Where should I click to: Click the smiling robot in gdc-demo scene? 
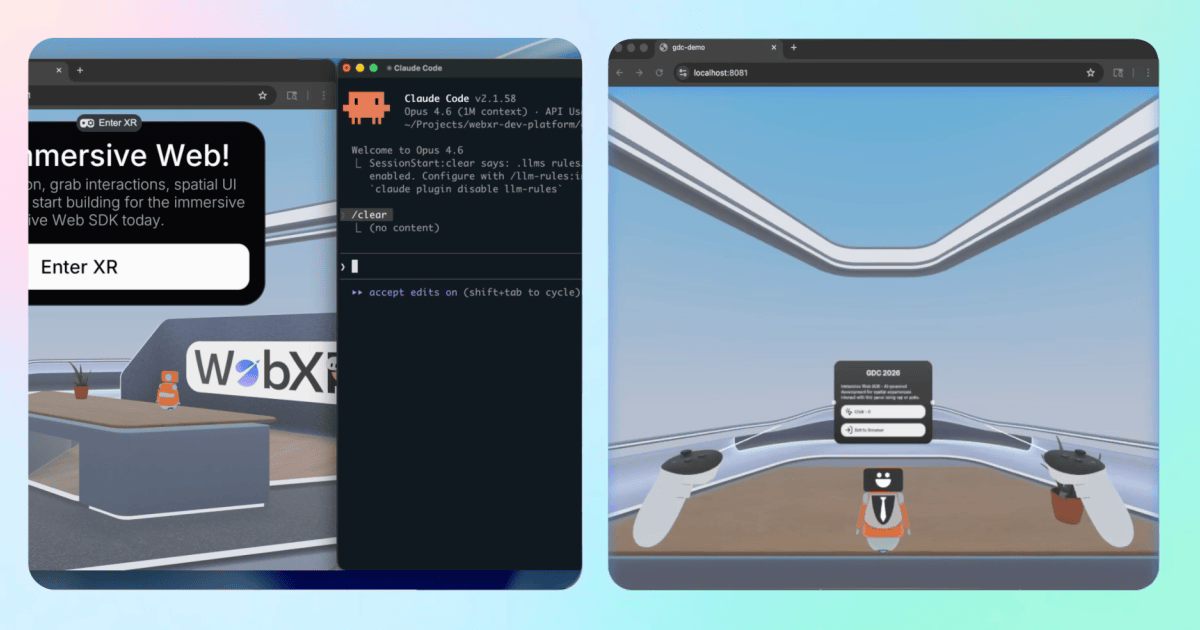pos(882,508)
